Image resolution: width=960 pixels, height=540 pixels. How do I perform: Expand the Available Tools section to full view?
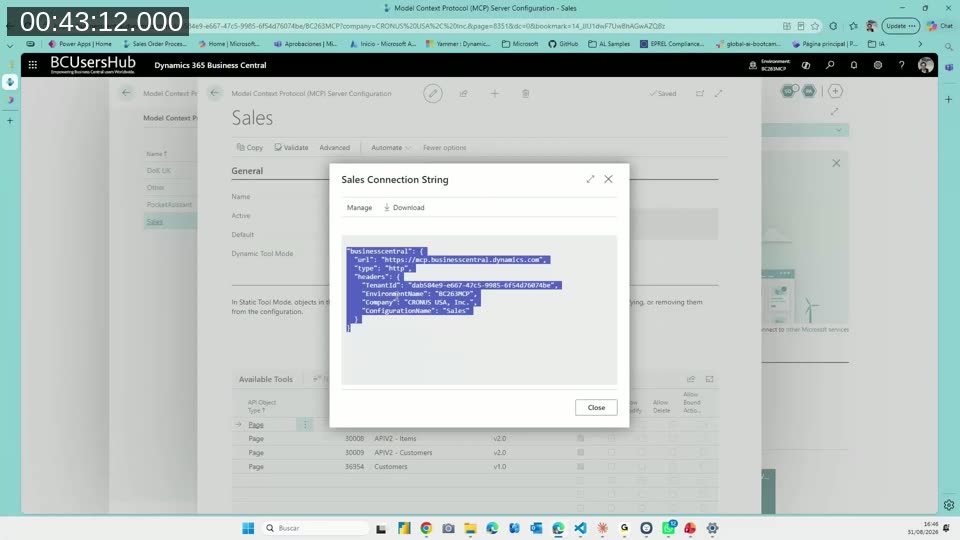point(709,379)
